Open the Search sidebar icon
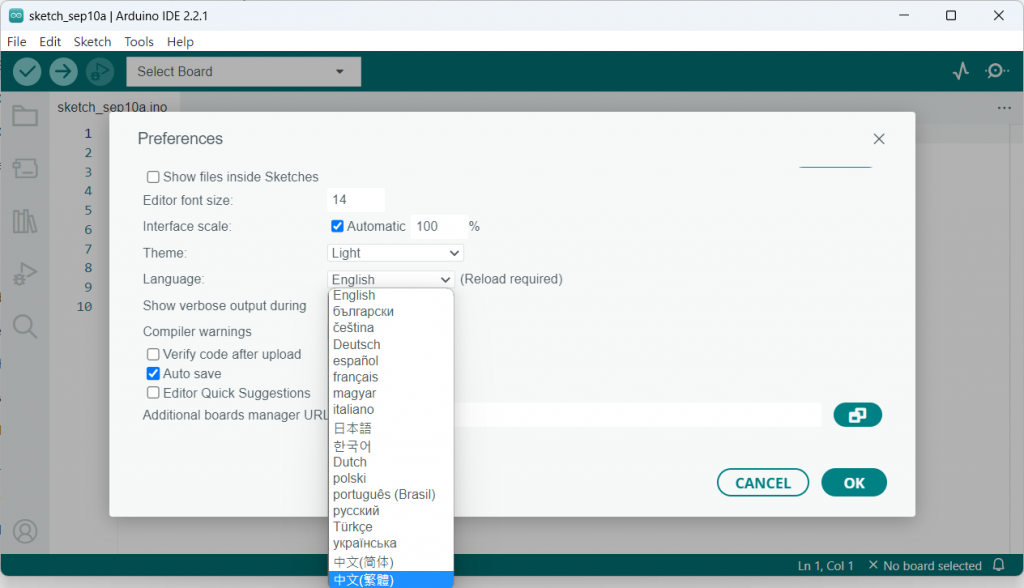Screen dimensions: 1024x588 coord(25,326)
